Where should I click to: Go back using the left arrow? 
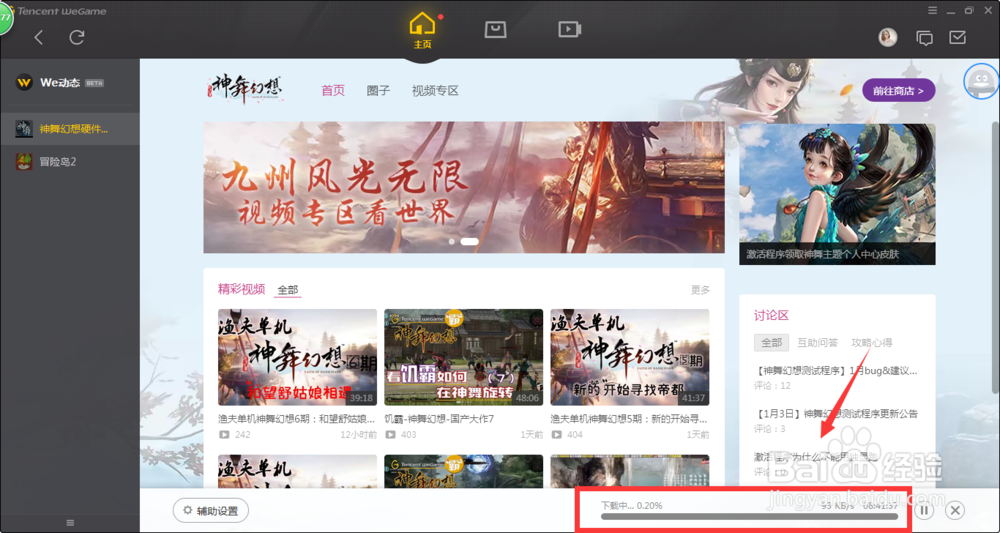(39, 38)
